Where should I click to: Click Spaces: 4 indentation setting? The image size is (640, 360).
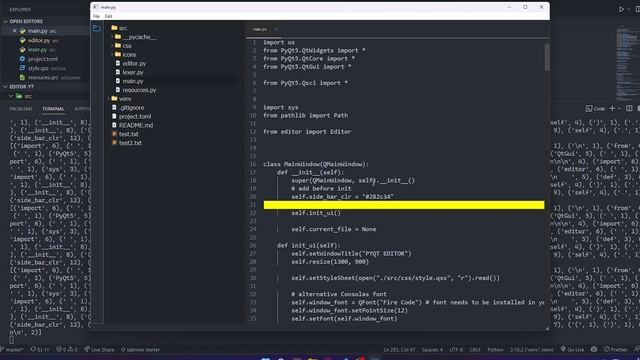click(432, 350)
